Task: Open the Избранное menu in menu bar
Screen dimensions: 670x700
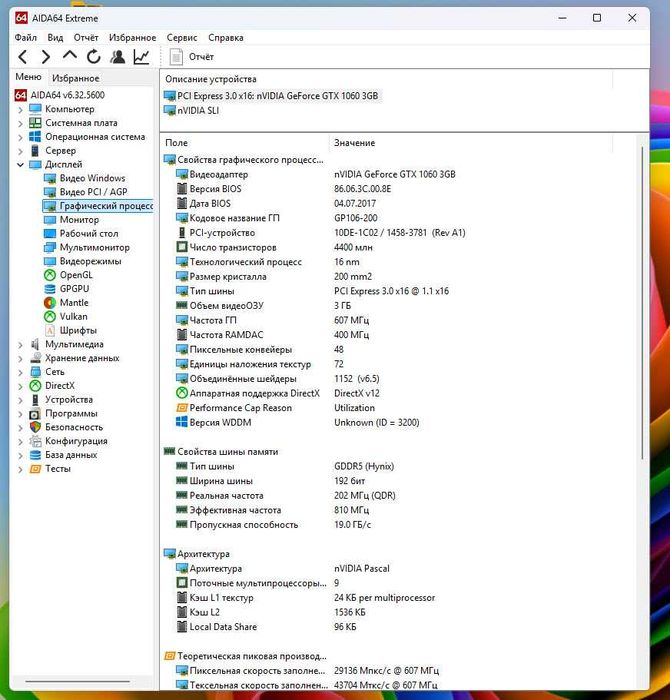Action: point(133,38)
